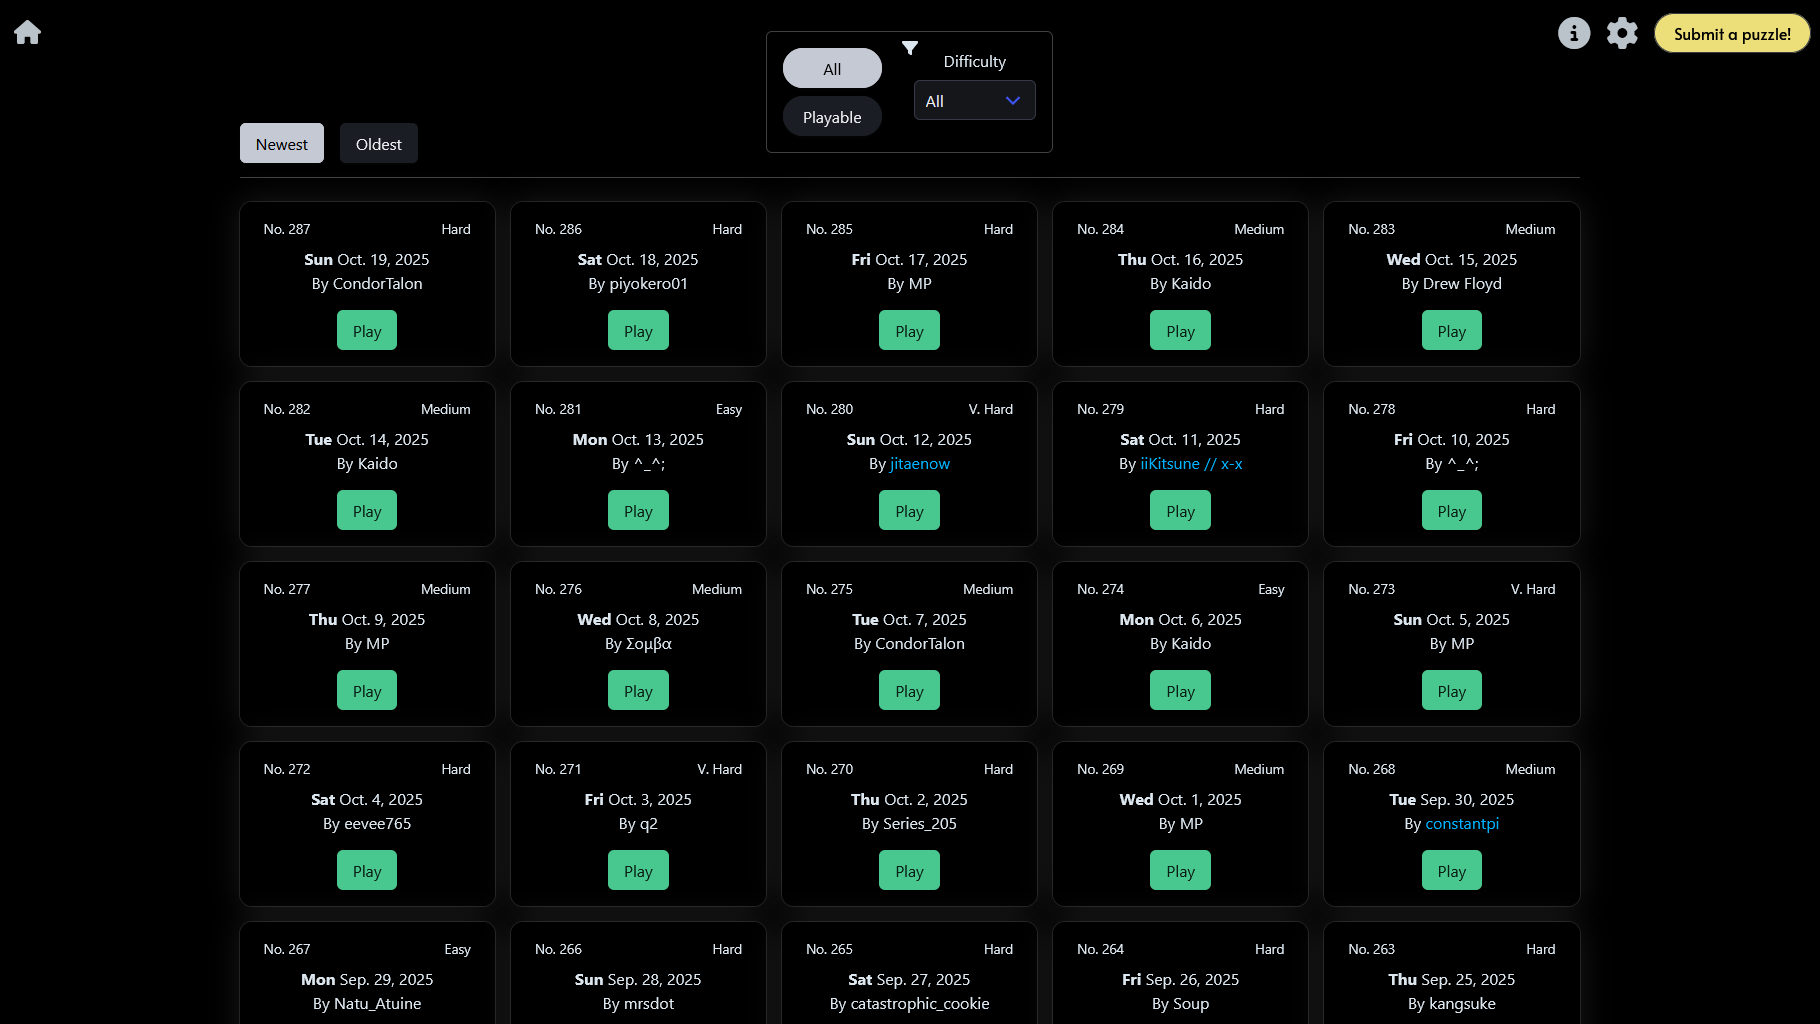This screenshot has width=1820, height=1024.
Task: Play puzzle No. 281 Easy puzzle
Action: (x=638, y=511)
